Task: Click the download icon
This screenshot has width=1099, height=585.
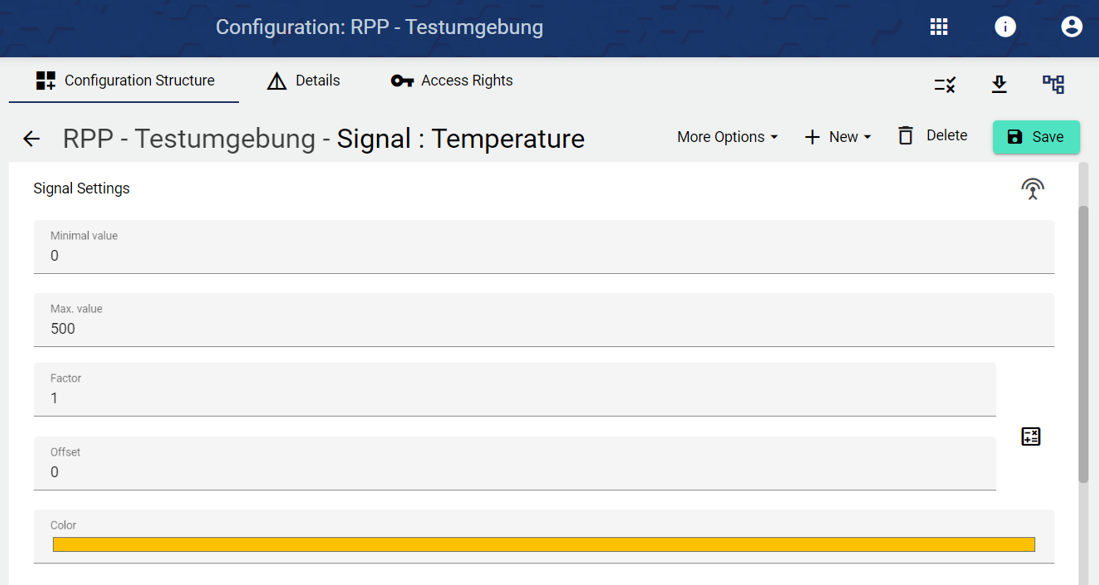Action: (x=999, y=85)
